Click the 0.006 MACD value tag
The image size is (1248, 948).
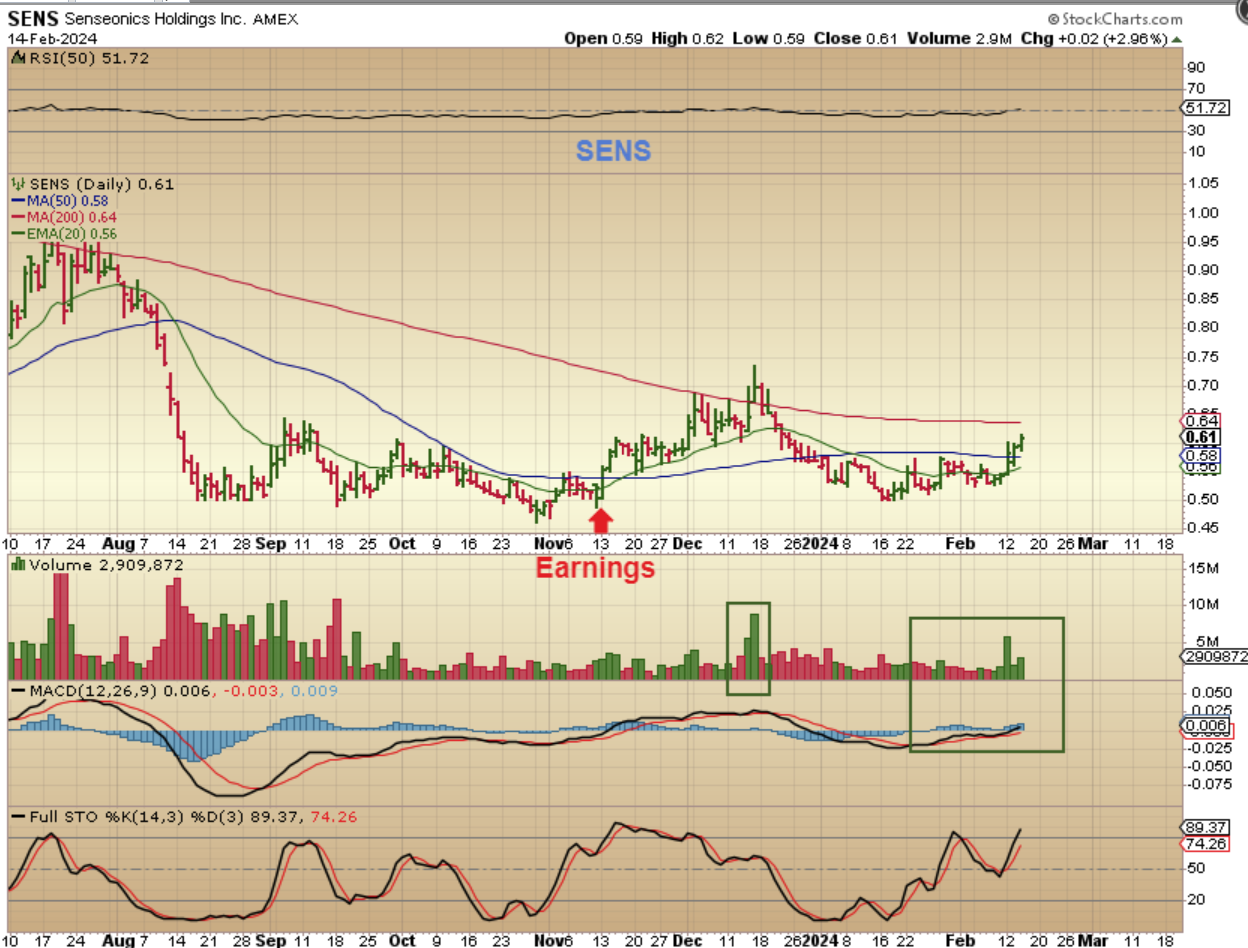click(x=1204, y=725)
